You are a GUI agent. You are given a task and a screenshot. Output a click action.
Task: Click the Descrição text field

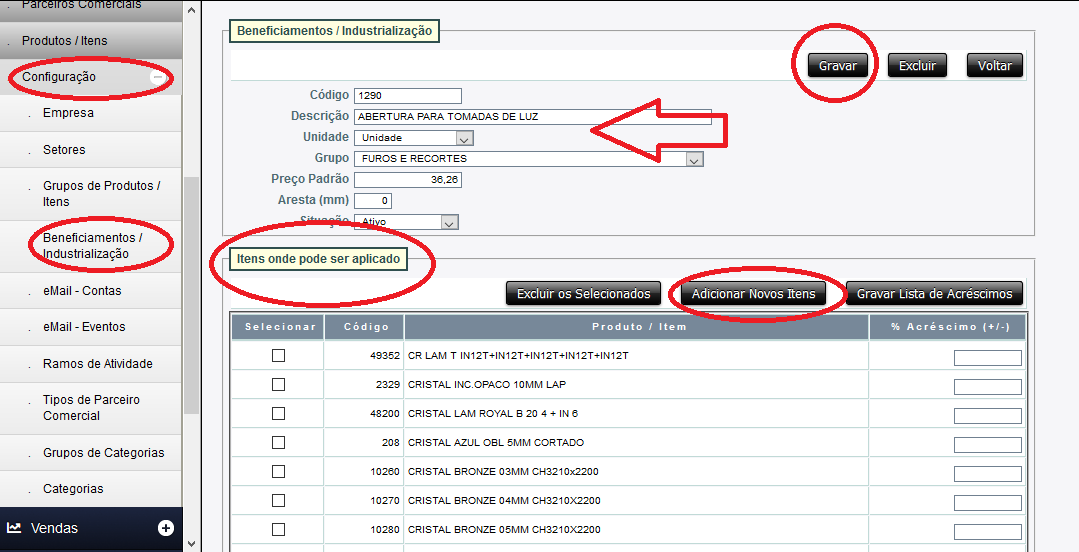point(532,117)
